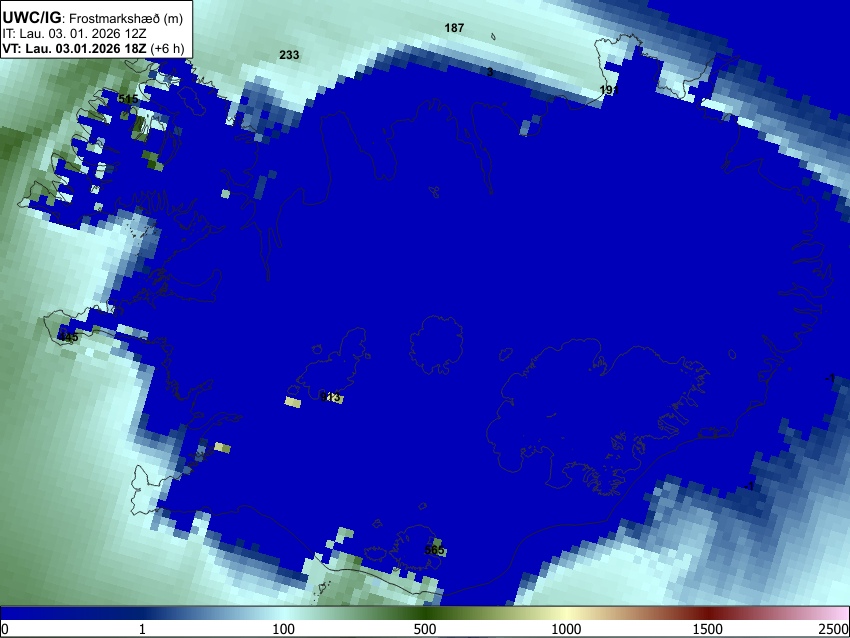
Task: Click the "1" label on the color scale
Action: coord(142,629)
